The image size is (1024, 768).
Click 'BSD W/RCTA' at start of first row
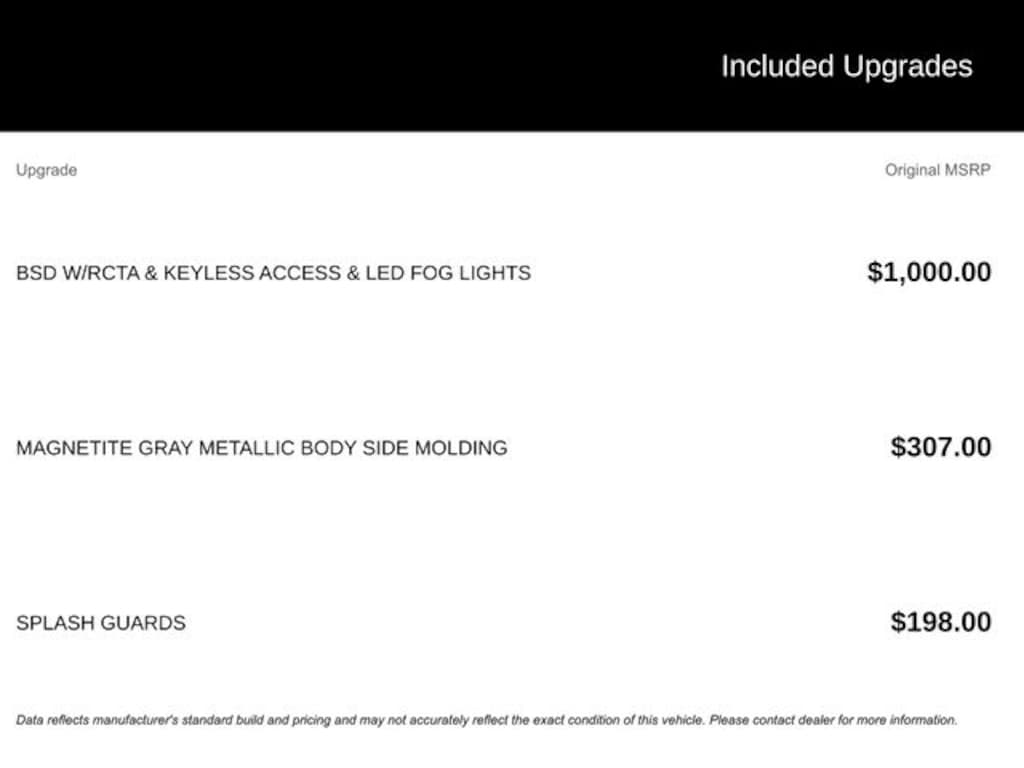pos(78,273)
